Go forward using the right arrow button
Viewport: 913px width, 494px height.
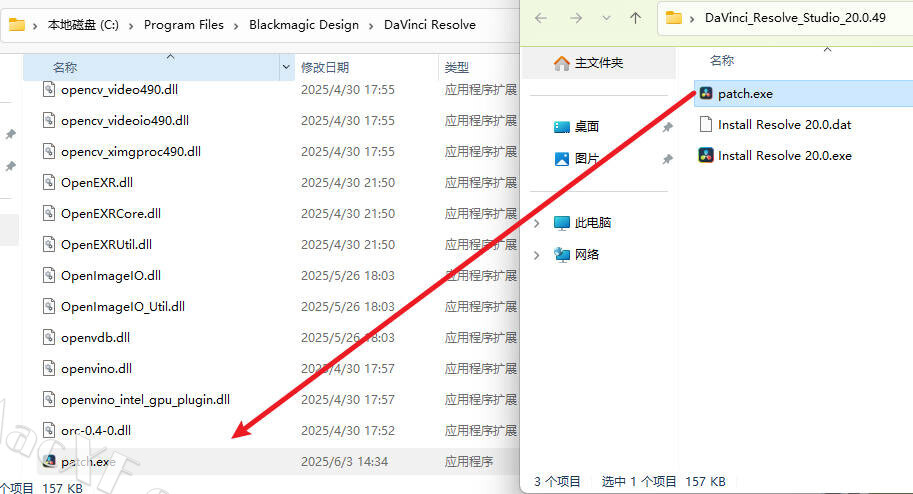tap(576, 18)
